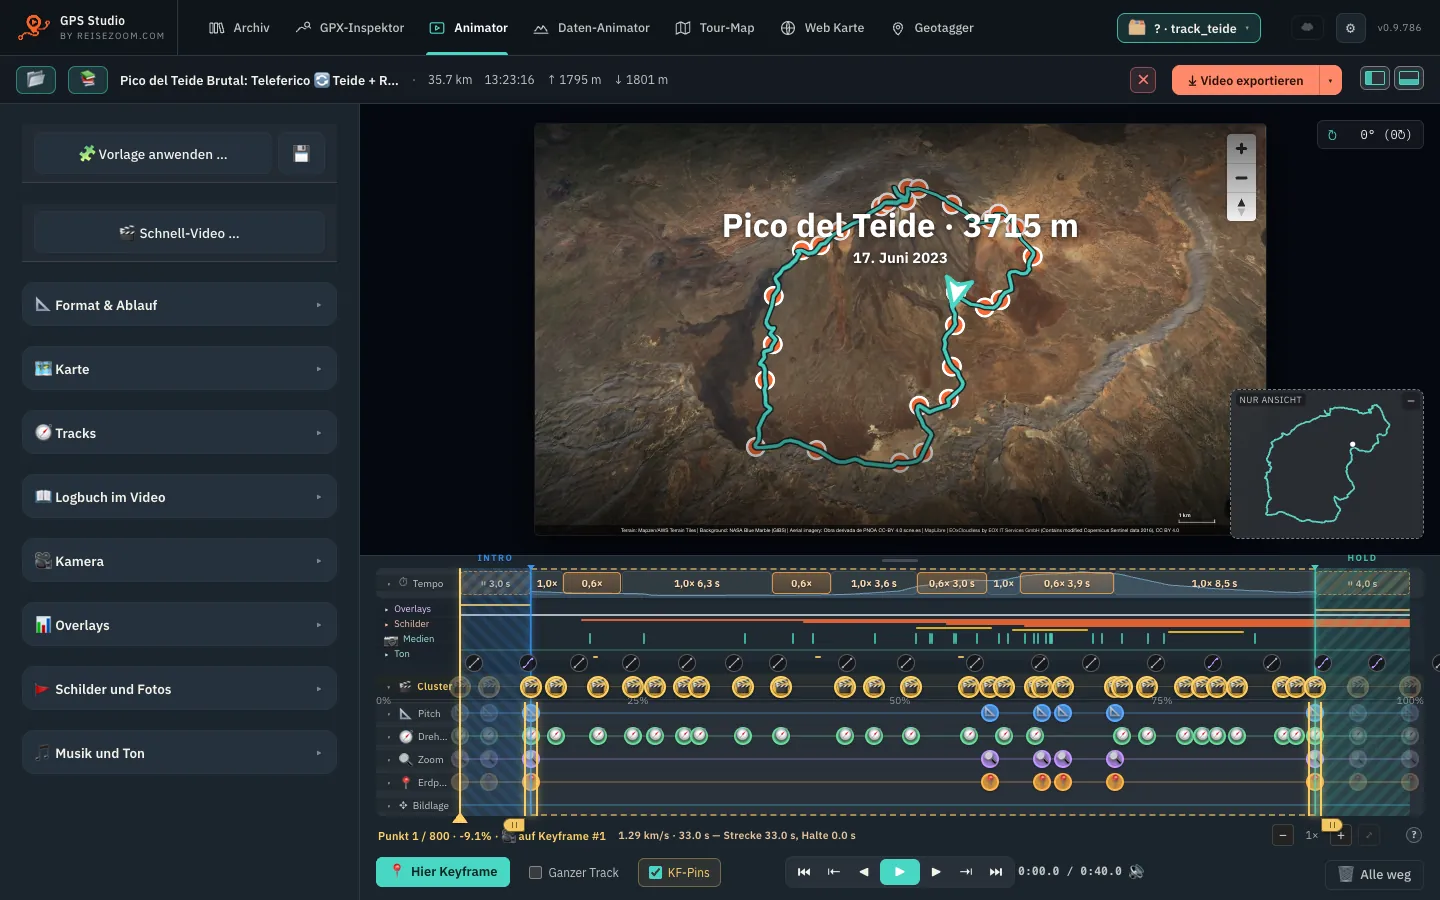Switch to the Daten-Animator tab
Viewport: 1440px width, 900px height.
[591, 28]
